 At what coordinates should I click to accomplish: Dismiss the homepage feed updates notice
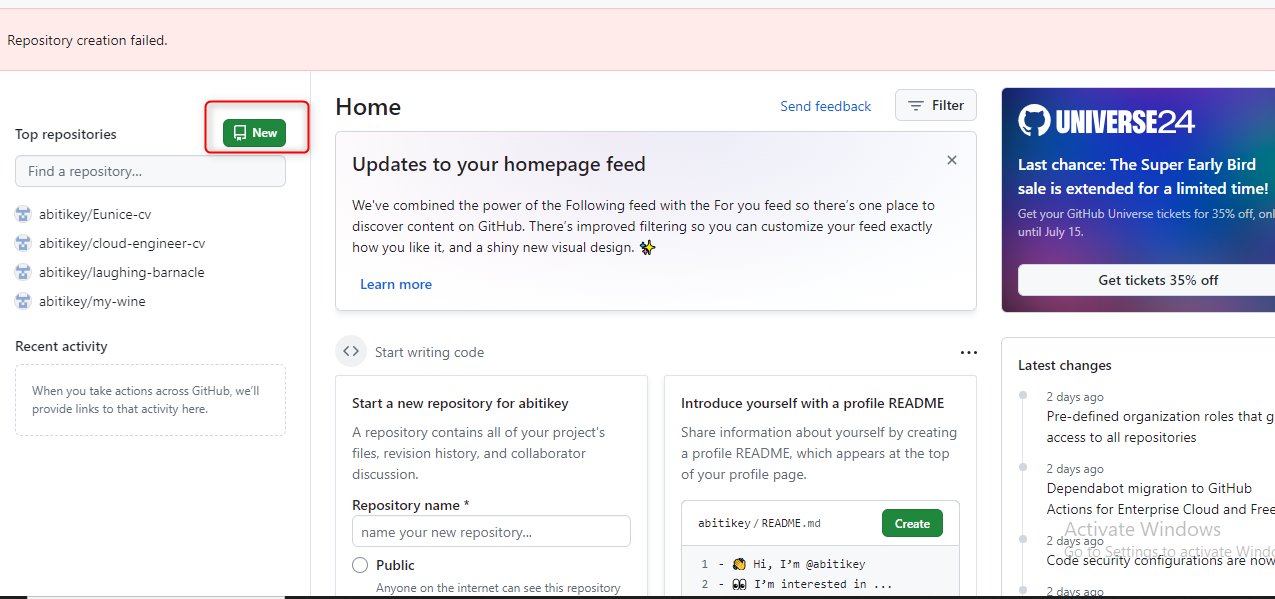[952, 160]
